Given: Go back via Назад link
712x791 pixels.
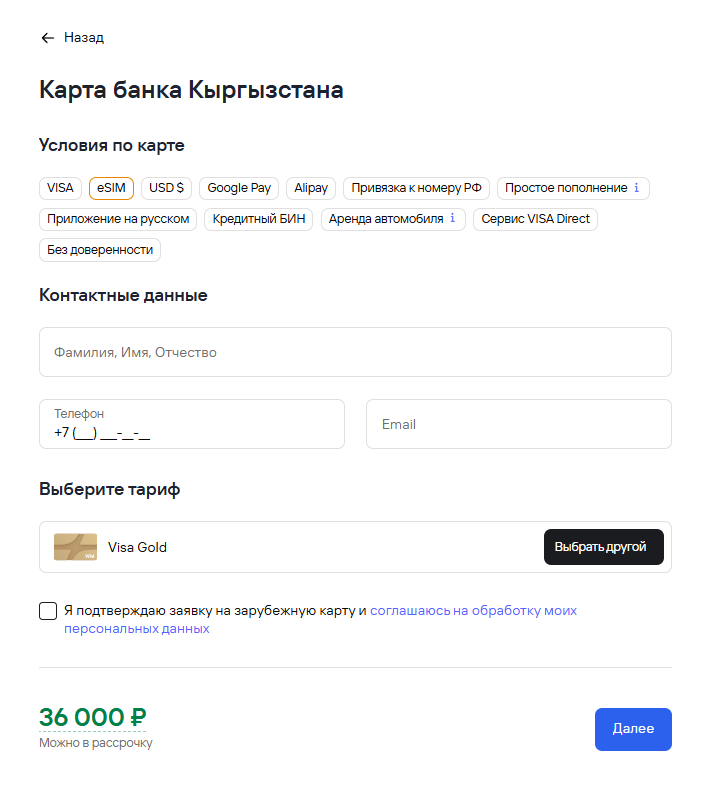Looking at the screenshot, I should [x=84, y=38].
